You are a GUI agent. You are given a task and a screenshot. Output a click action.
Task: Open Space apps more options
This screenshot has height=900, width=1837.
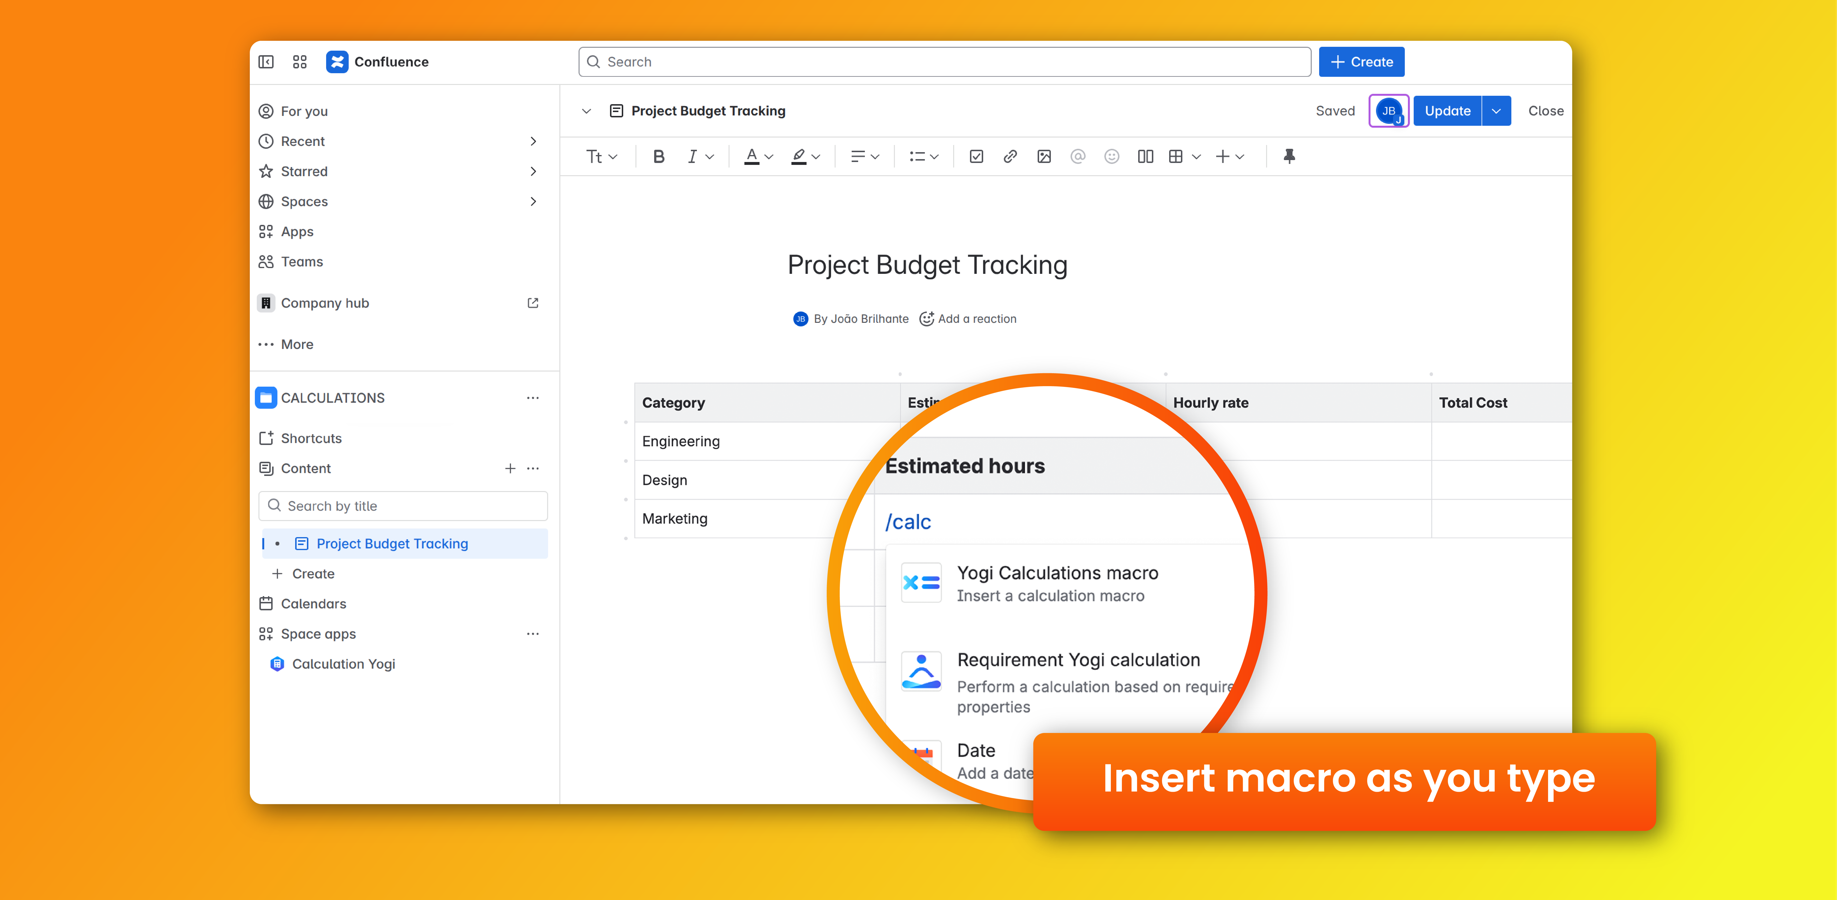533,634
